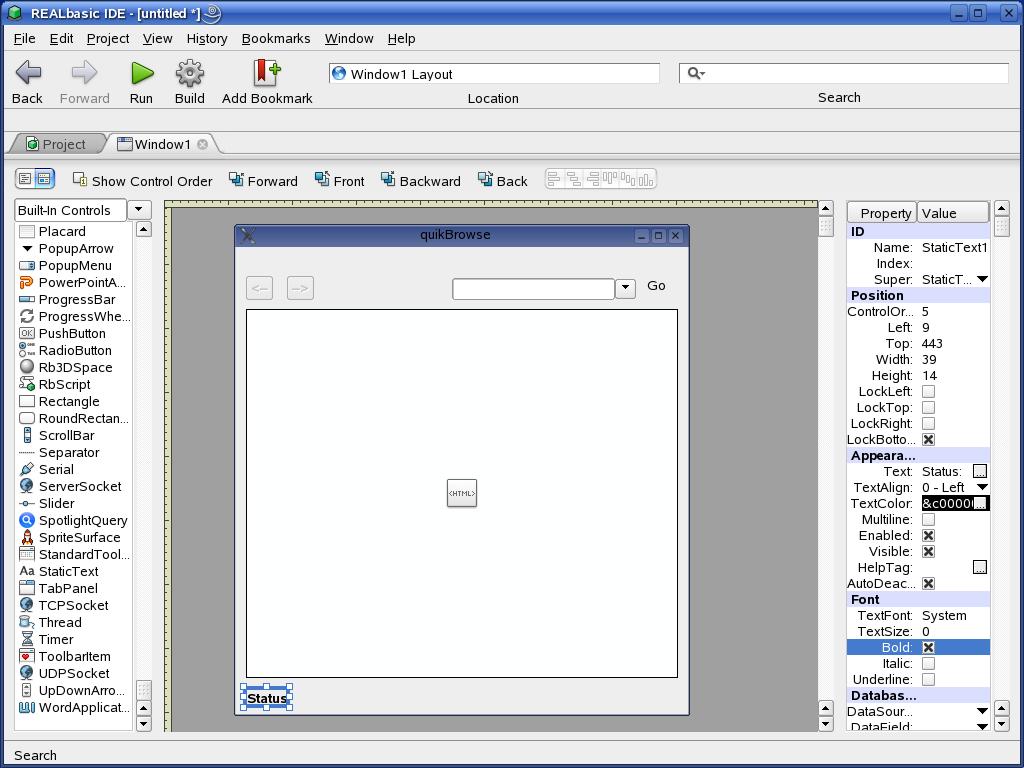Open quikBrowse address combo box arrow
1024x768 pixels.
(625, 288)
